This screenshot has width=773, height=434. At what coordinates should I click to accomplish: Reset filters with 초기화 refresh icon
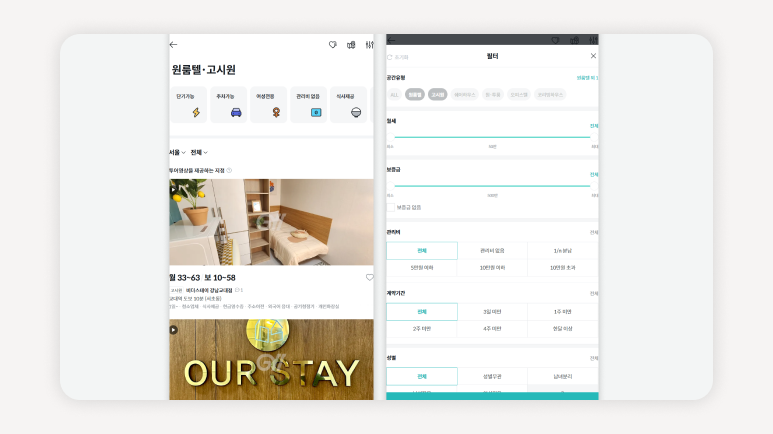398,57
